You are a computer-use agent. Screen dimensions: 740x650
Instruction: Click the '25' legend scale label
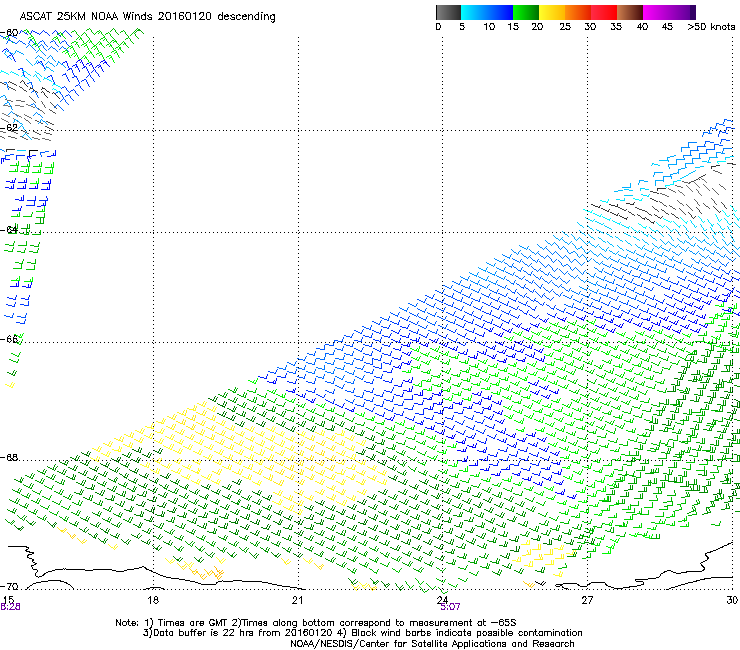pyautogui.click(x=565, y=27)
